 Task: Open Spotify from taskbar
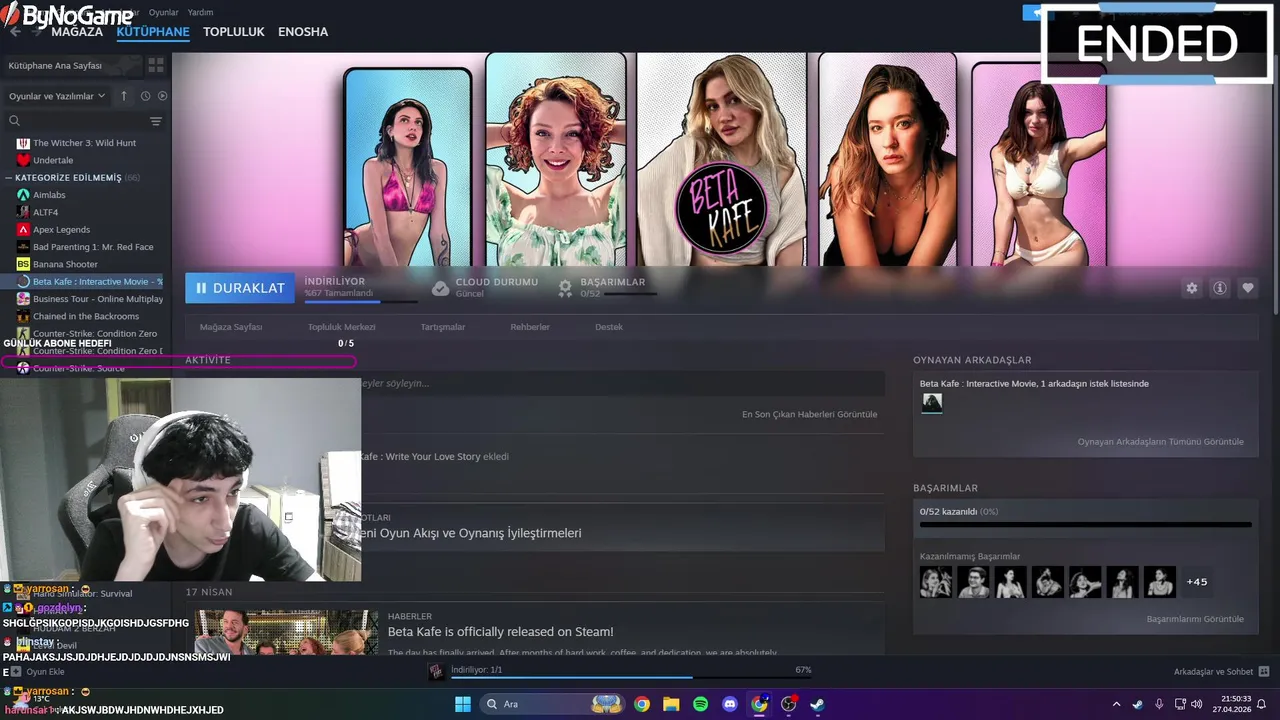700,704
